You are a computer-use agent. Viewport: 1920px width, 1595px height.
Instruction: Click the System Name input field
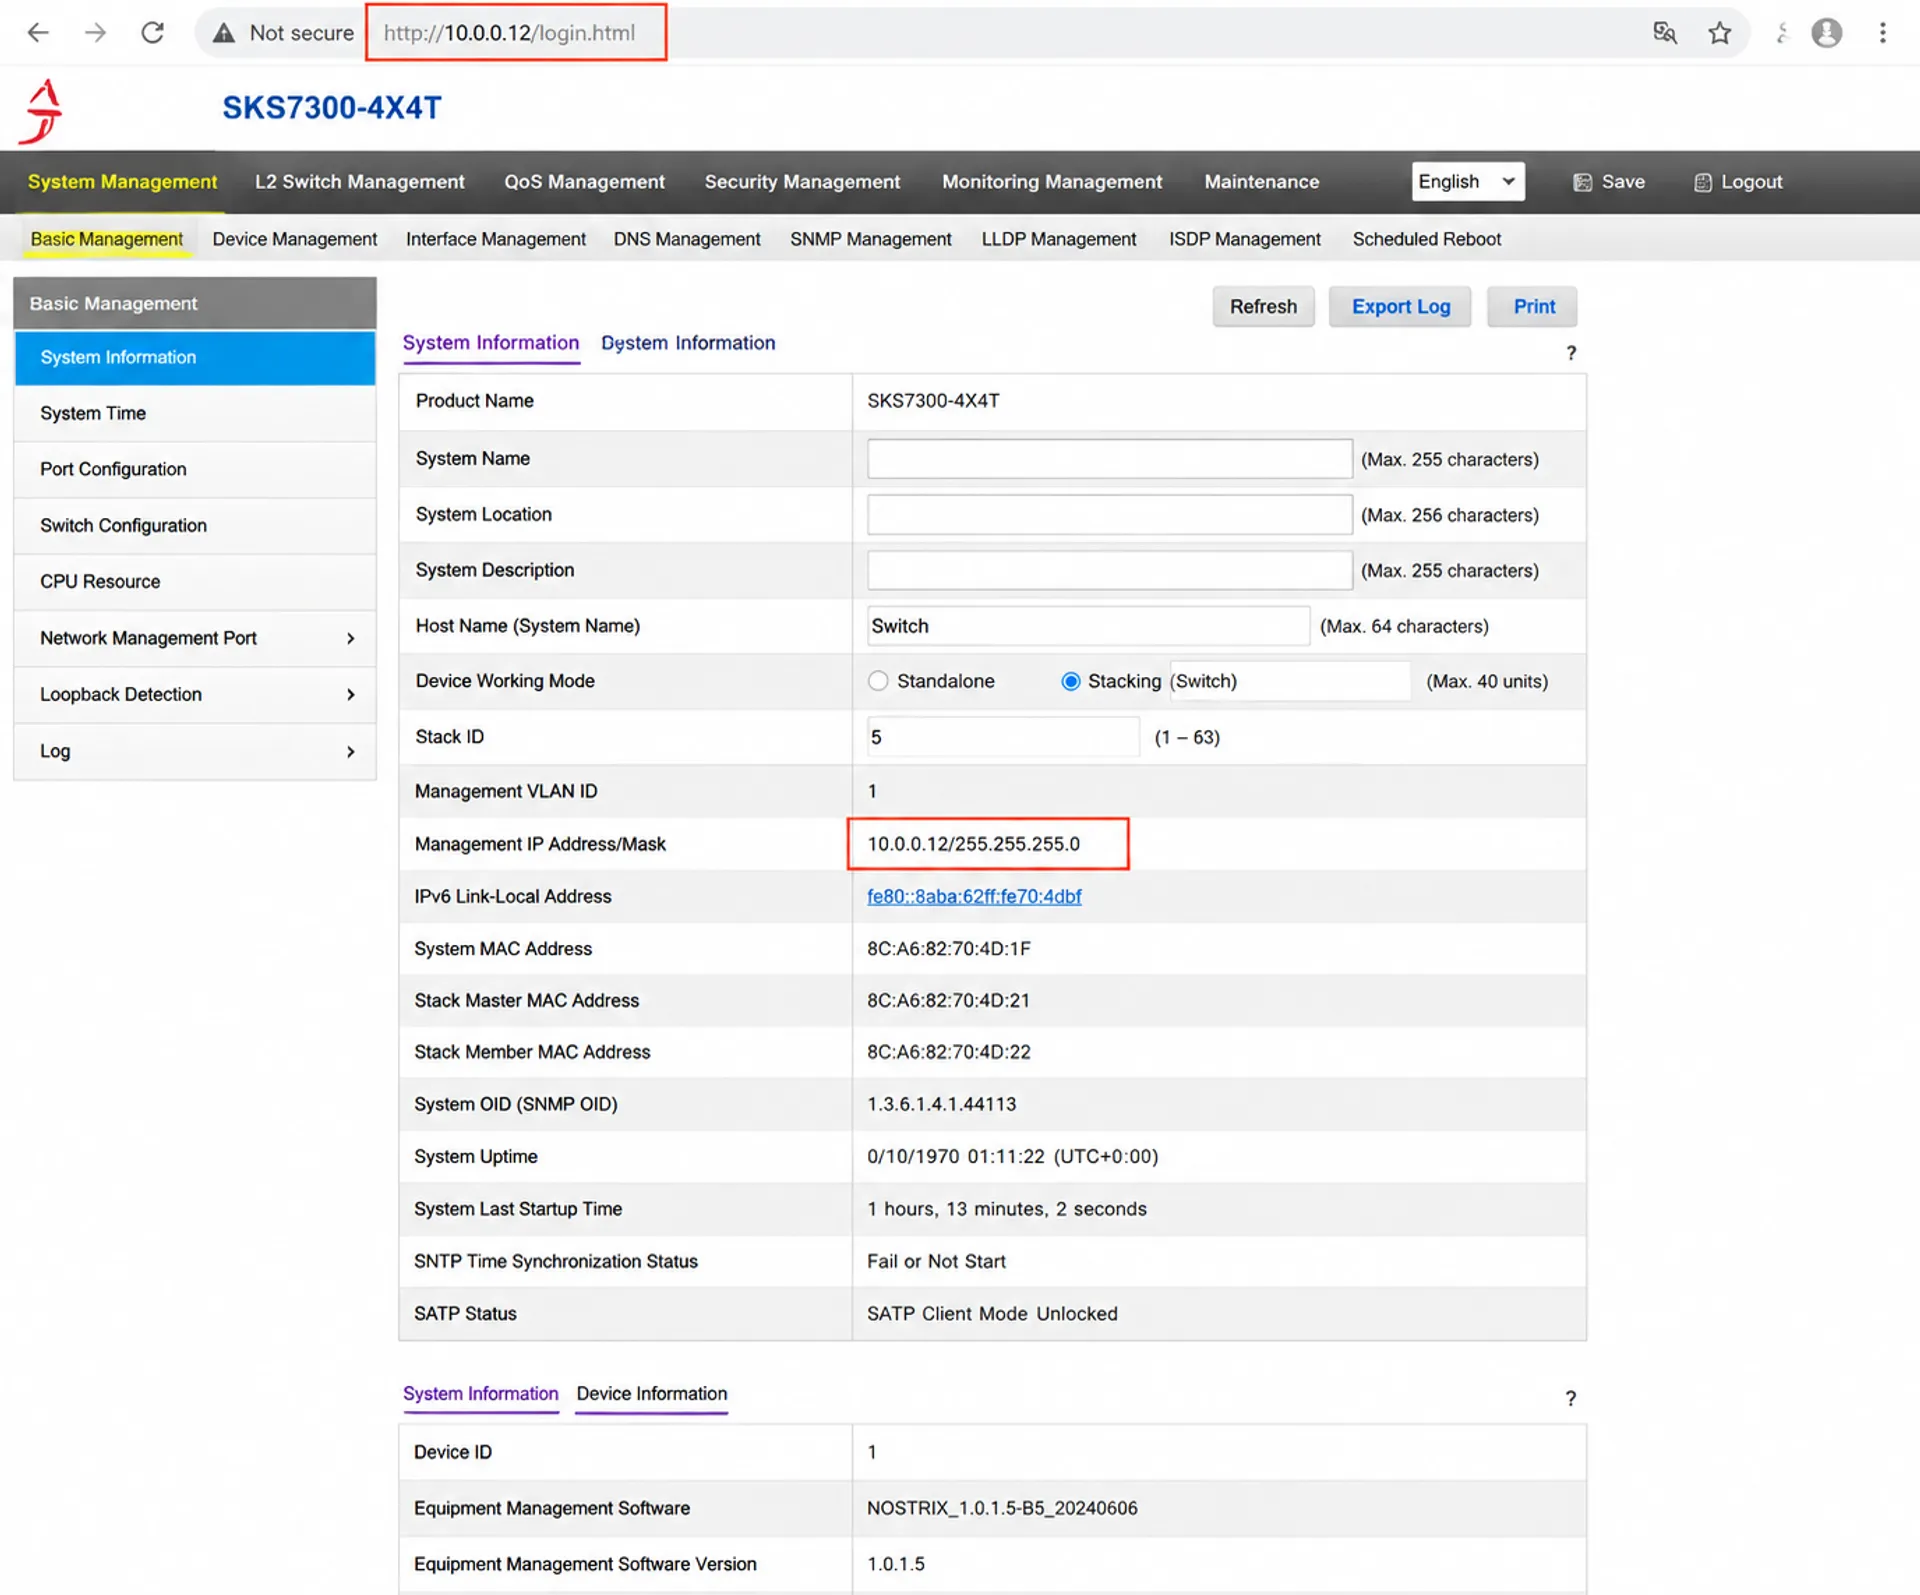1110,459
